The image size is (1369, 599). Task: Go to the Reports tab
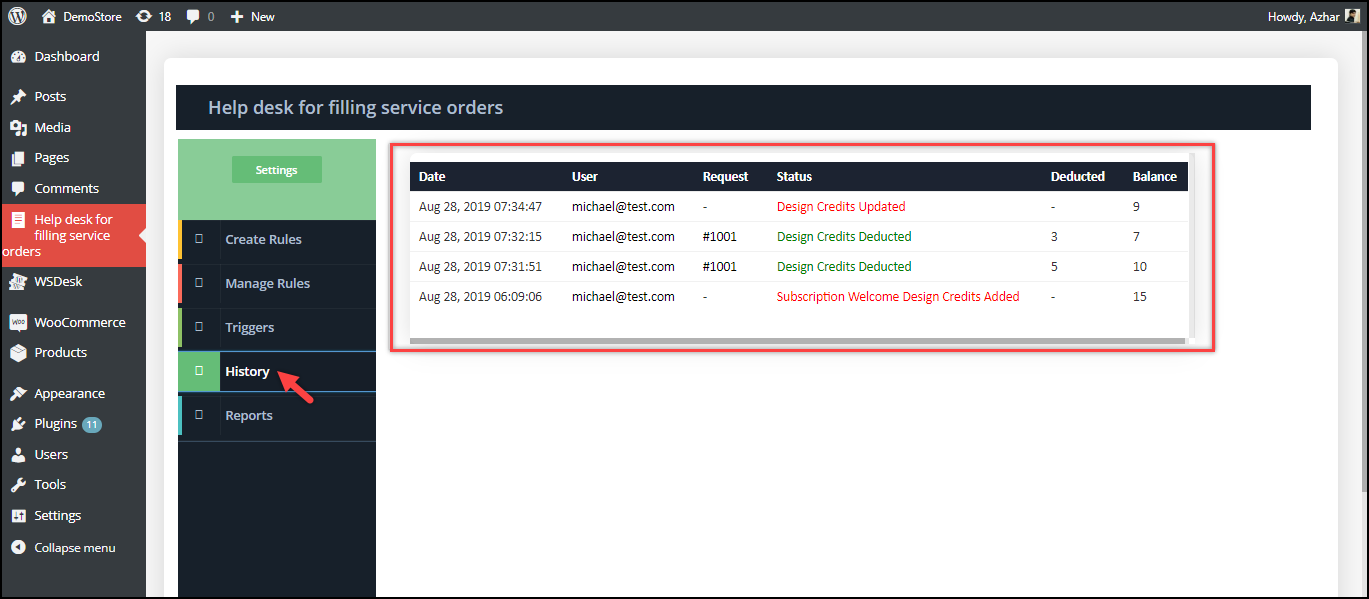pos(277,416)
